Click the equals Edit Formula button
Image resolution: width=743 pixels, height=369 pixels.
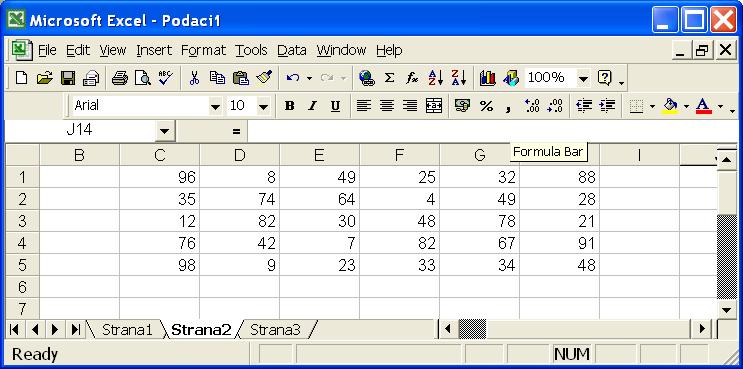236,131
